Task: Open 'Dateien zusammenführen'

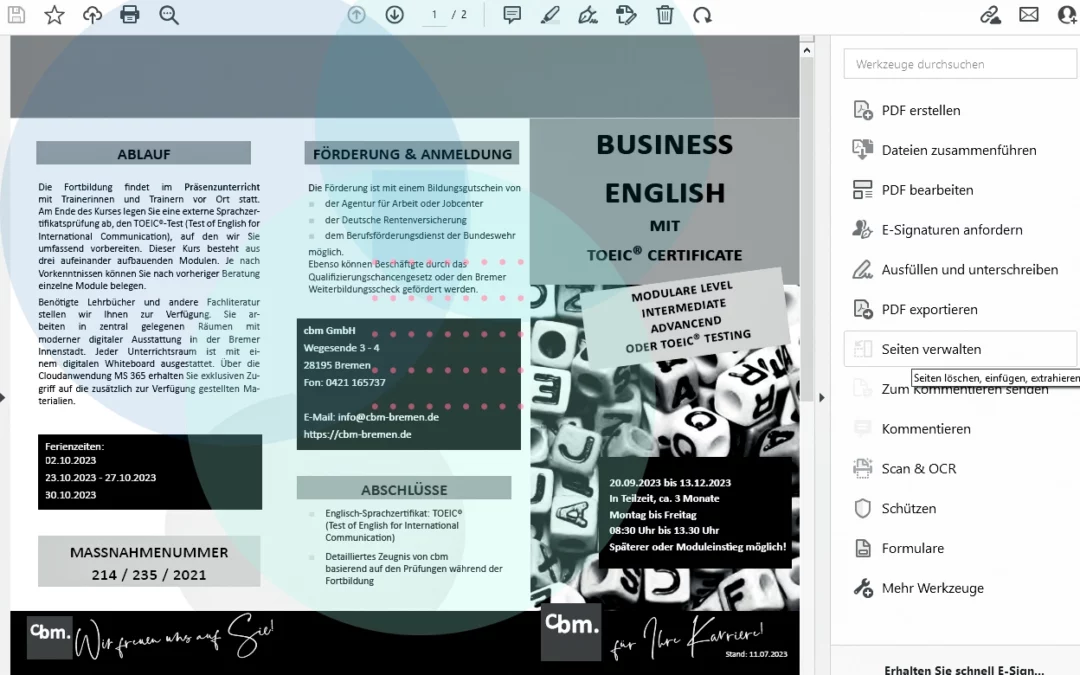Action: [960, 150]
